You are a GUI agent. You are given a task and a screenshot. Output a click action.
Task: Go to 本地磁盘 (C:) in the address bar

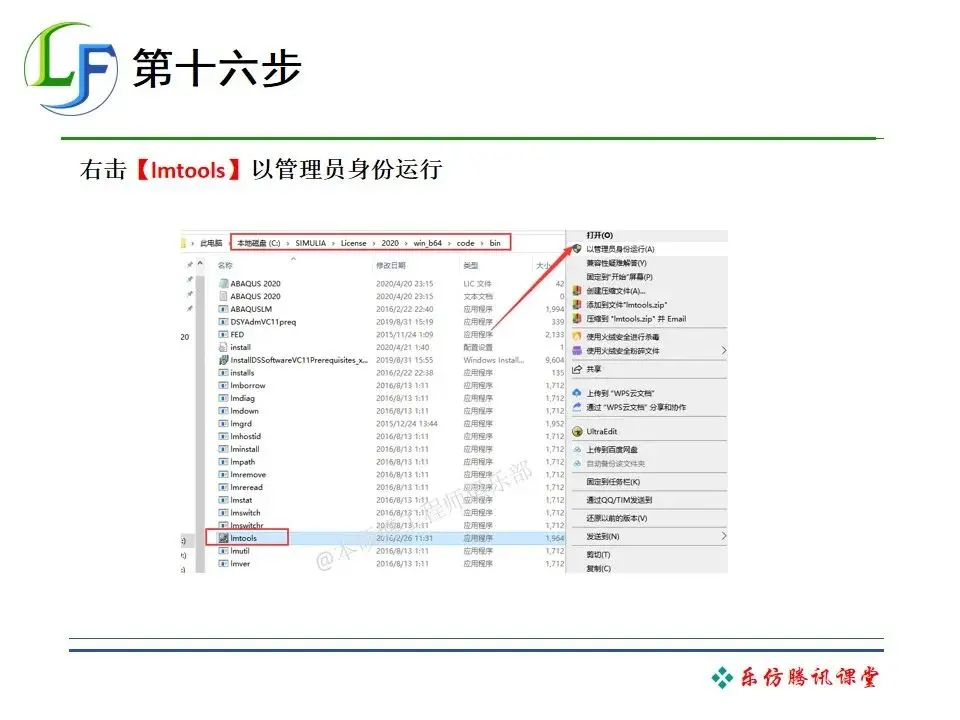pyautogui.click(x=258, y=243)
